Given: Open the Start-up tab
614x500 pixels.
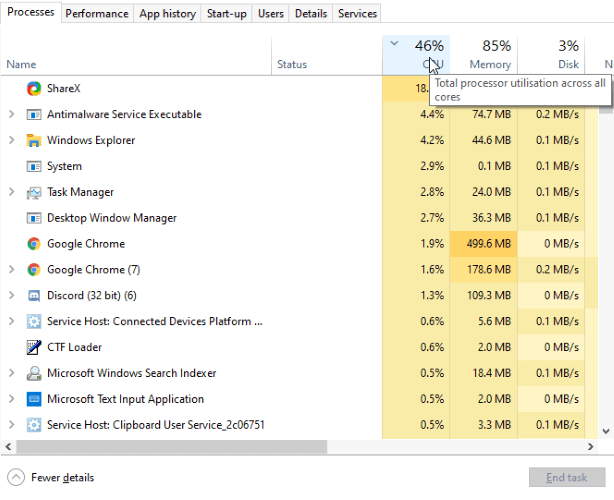Looking at the screenshot, I should [x=227, y=14].
